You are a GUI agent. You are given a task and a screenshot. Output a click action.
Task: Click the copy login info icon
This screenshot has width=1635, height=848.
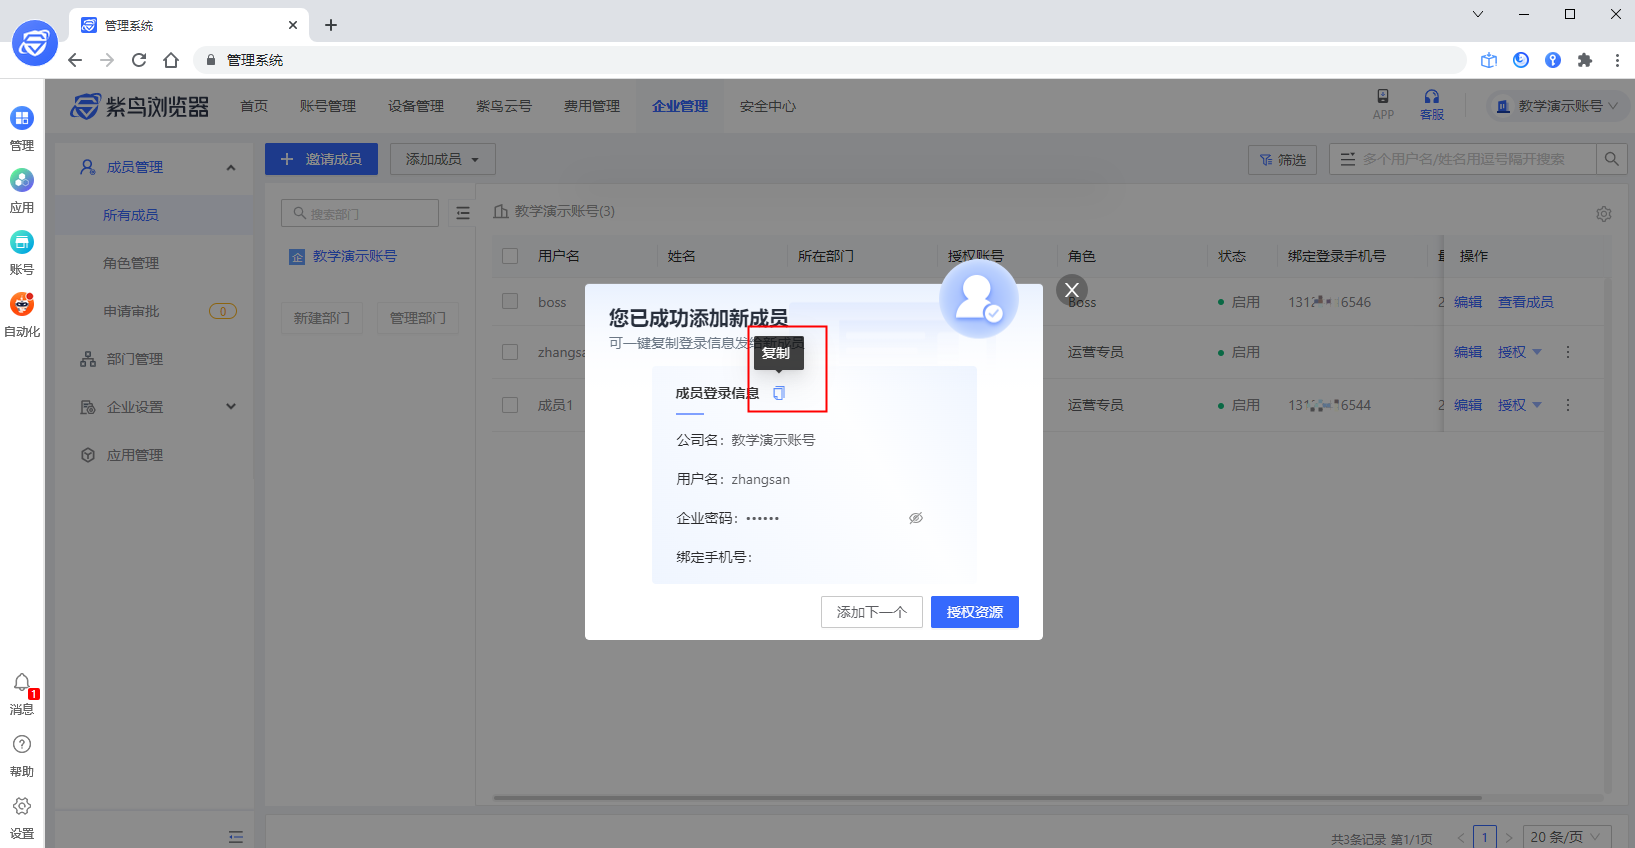(x=779, y=393)
